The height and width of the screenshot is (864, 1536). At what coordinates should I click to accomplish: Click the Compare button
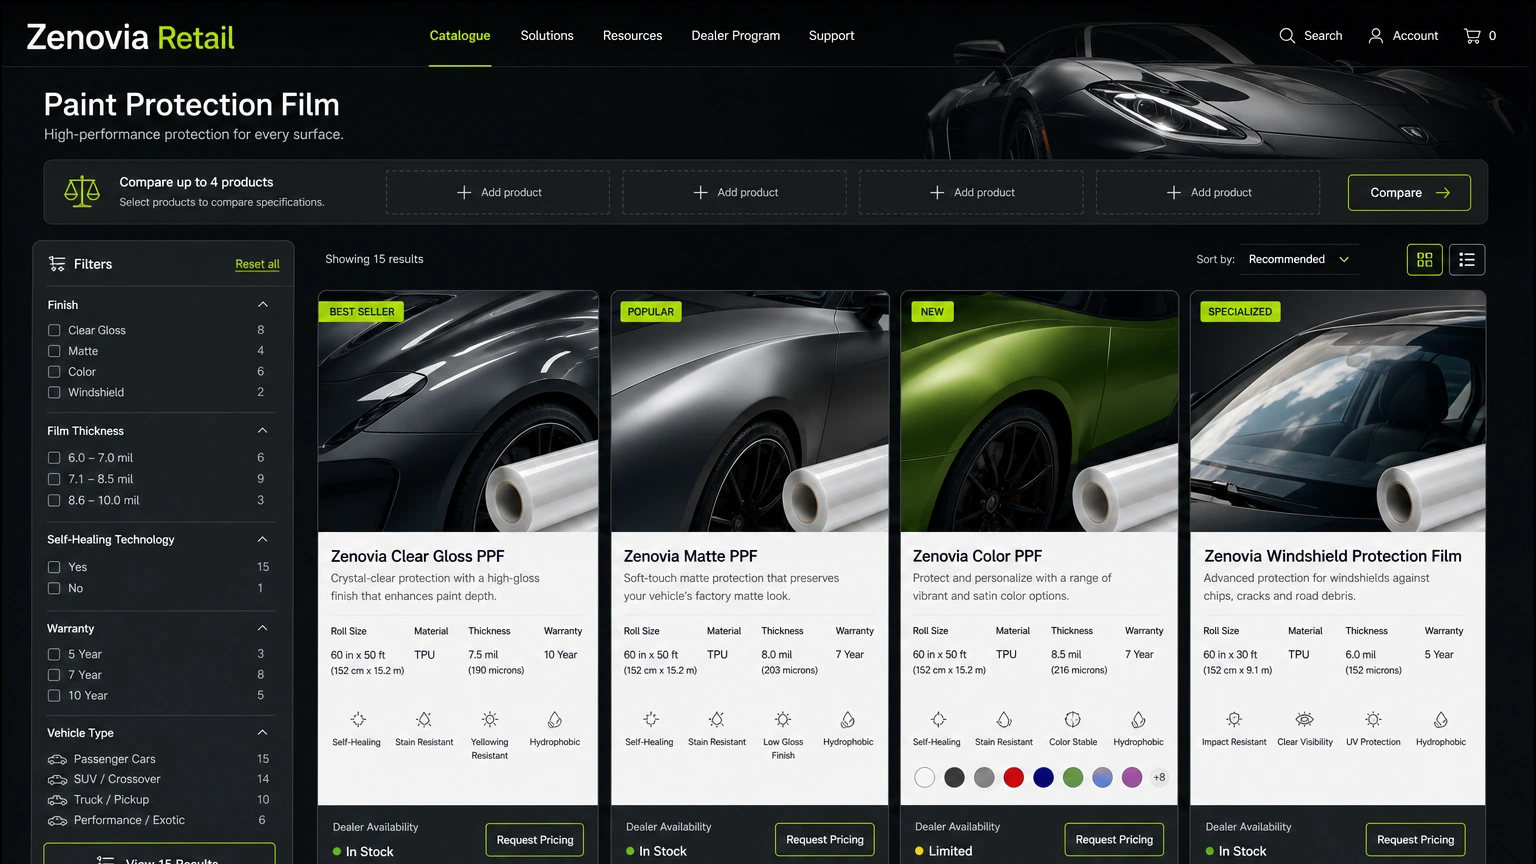pyautogui.click(x=1409, y=193)
